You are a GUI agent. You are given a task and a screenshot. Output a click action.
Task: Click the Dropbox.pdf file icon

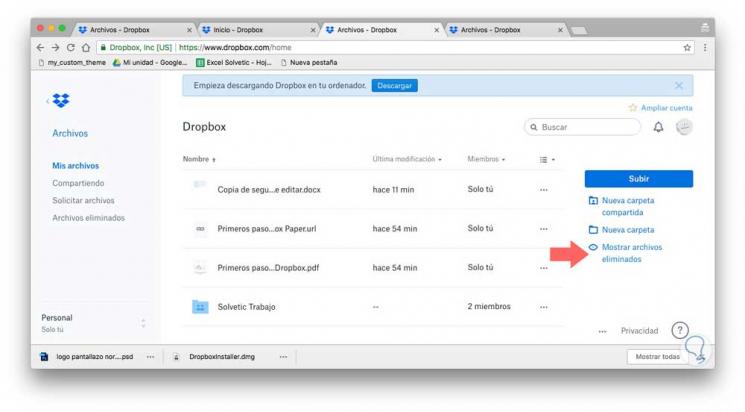click(x=200, y=268)
